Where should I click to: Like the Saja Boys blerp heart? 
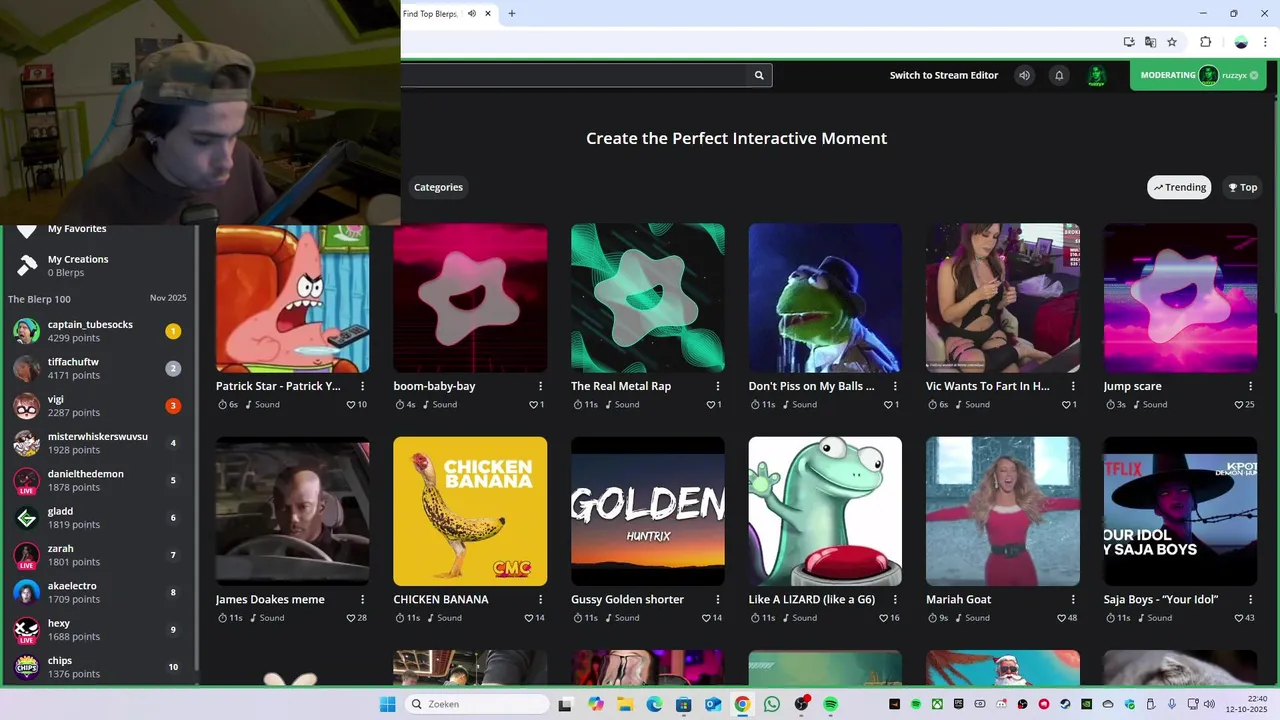pos(1238,618)
